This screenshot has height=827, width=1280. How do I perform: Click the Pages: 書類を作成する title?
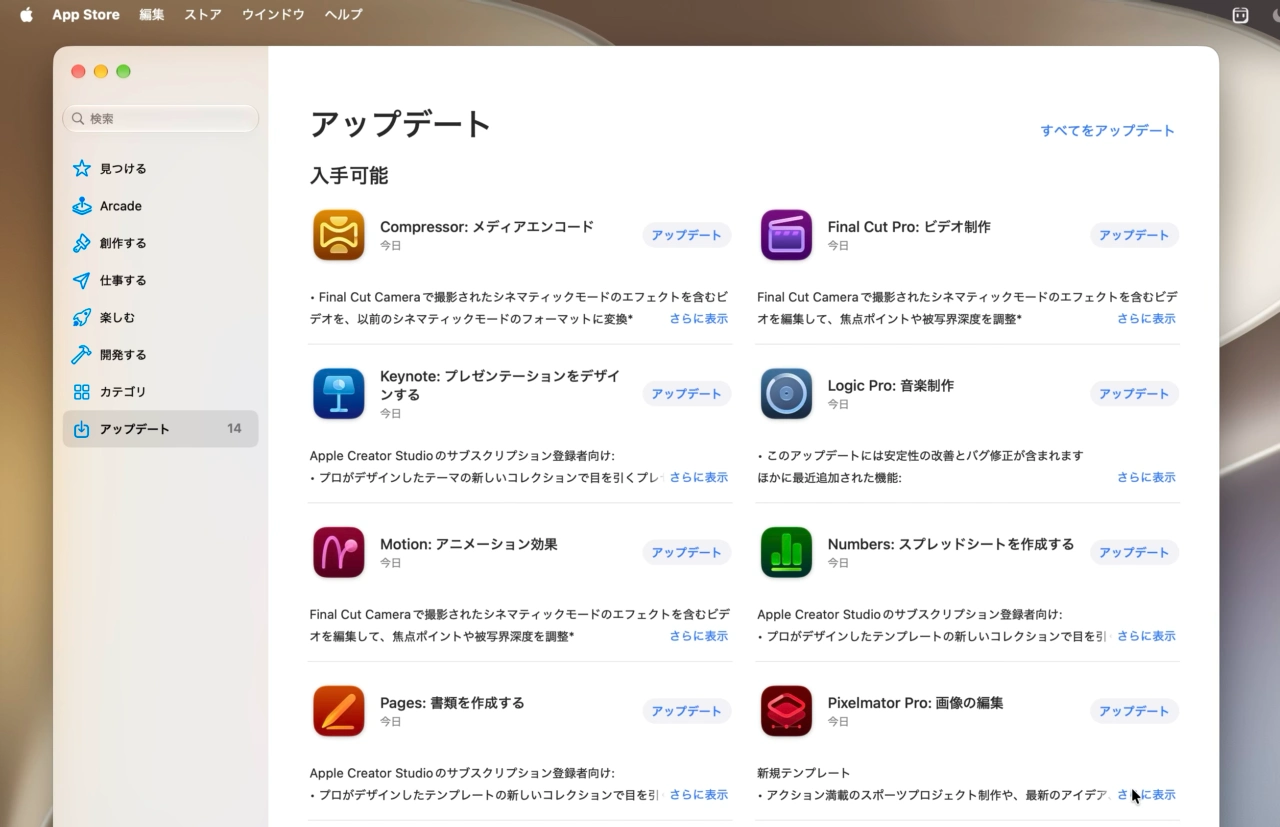tap(452, 703)
